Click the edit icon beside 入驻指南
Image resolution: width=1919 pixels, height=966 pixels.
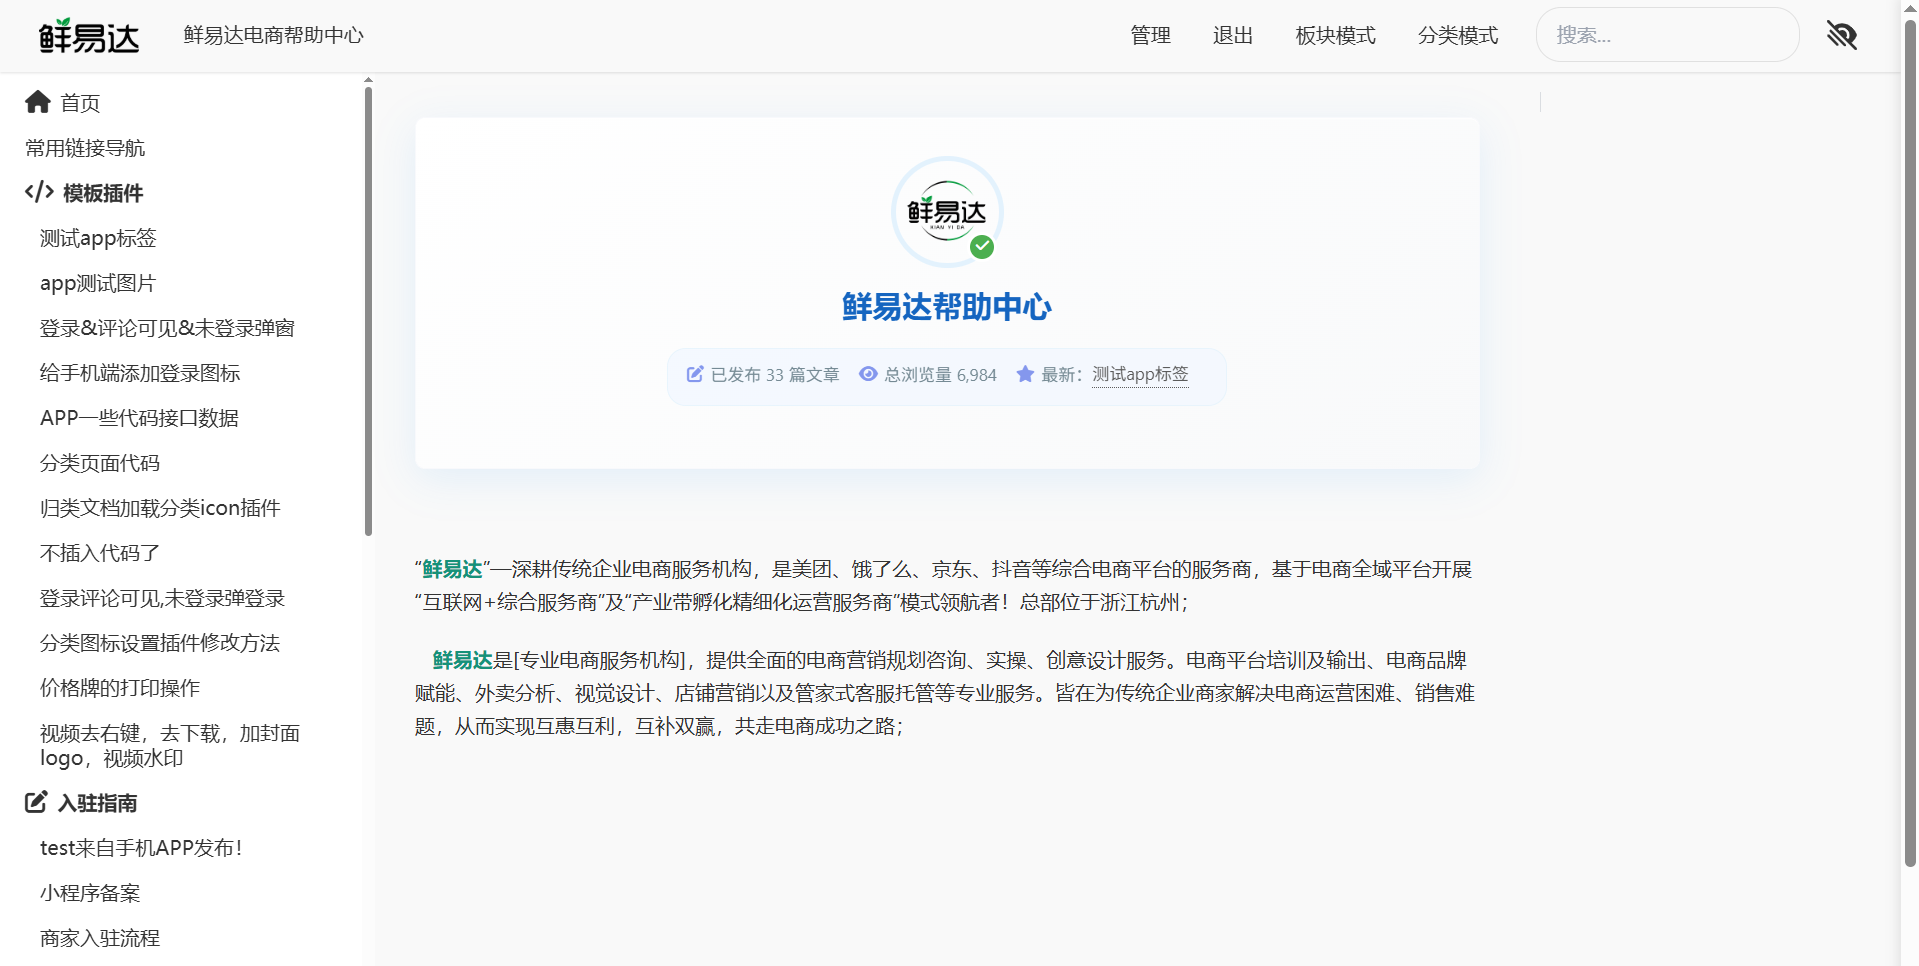point(36,802)
